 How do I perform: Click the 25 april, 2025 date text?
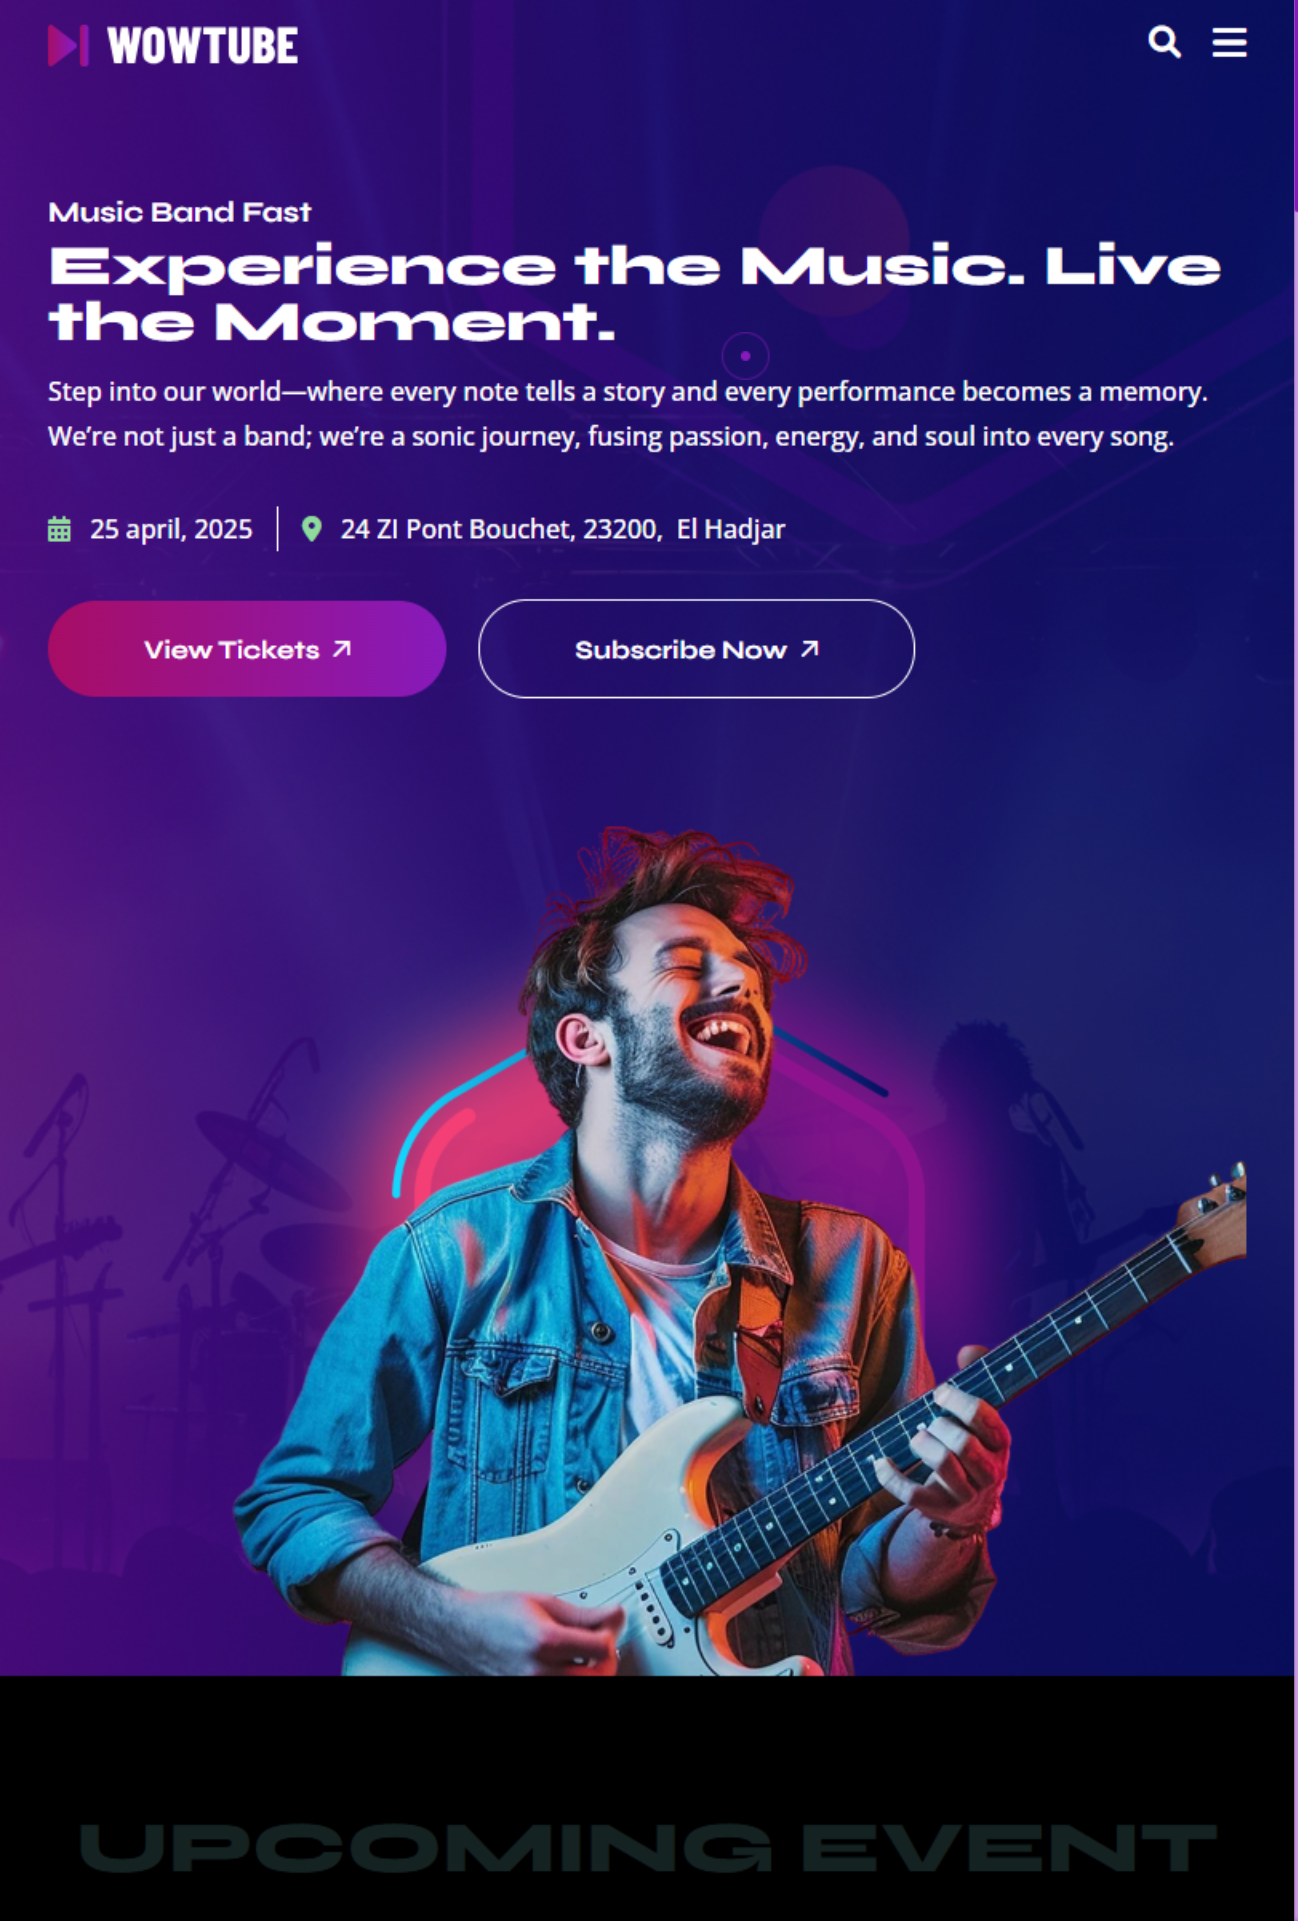pos(171,529)
